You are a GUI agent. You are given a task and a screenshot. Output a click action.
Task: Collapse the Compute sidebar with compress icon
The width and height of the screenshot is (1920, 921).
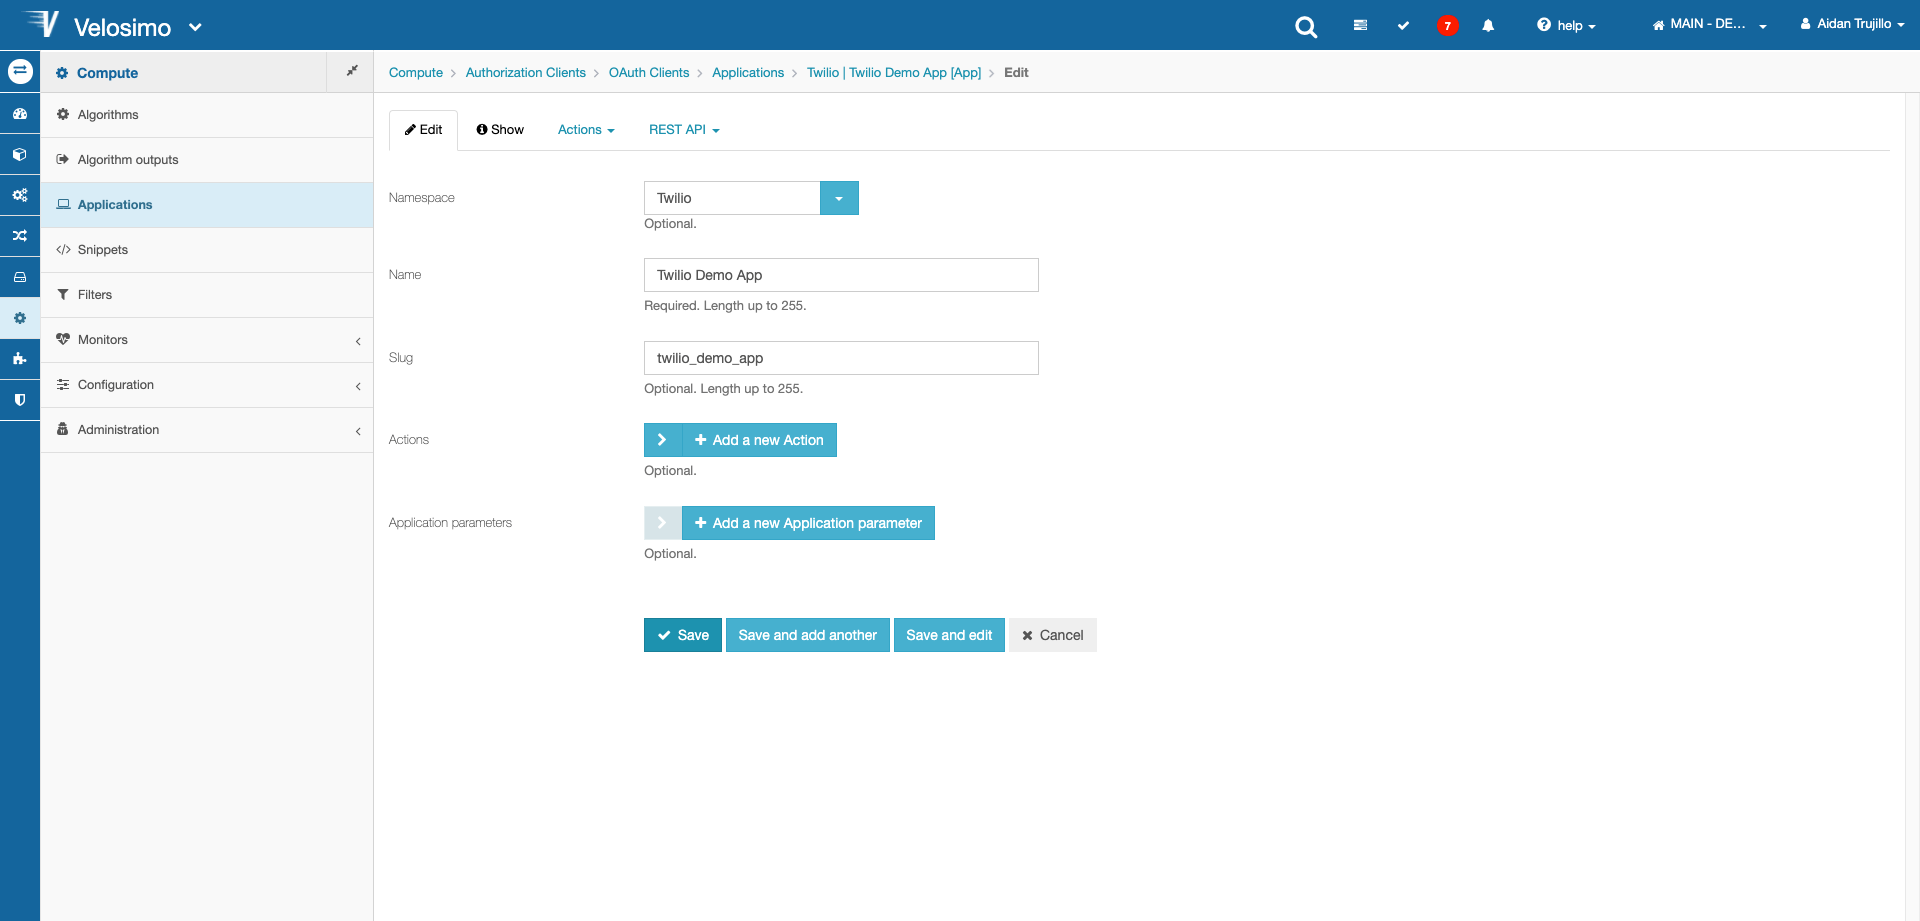[x=351, y=71]
